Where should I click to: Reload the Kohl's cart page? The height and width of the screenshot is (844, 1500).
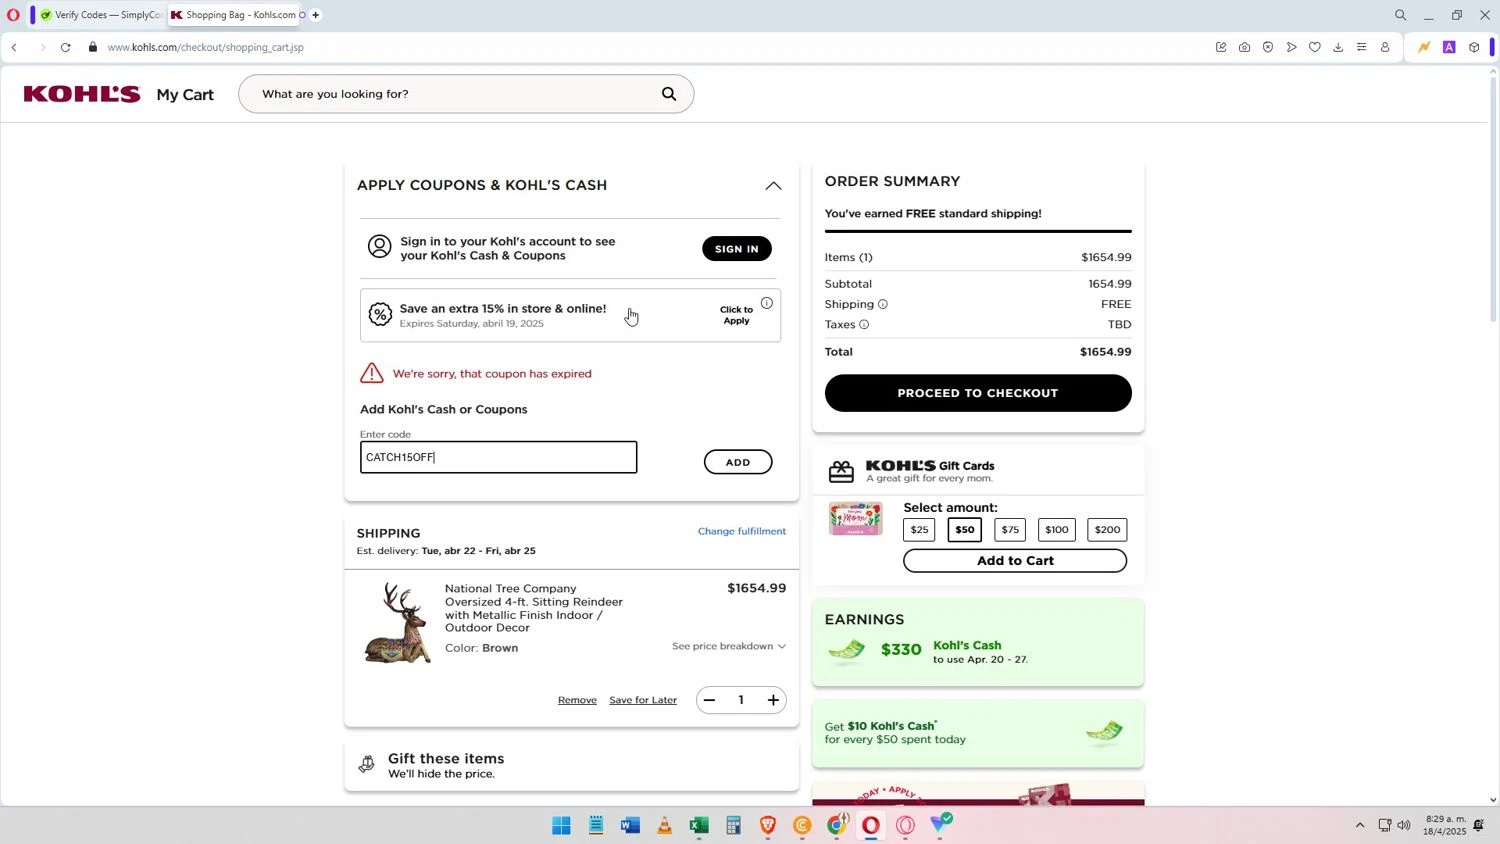[66, 47]
